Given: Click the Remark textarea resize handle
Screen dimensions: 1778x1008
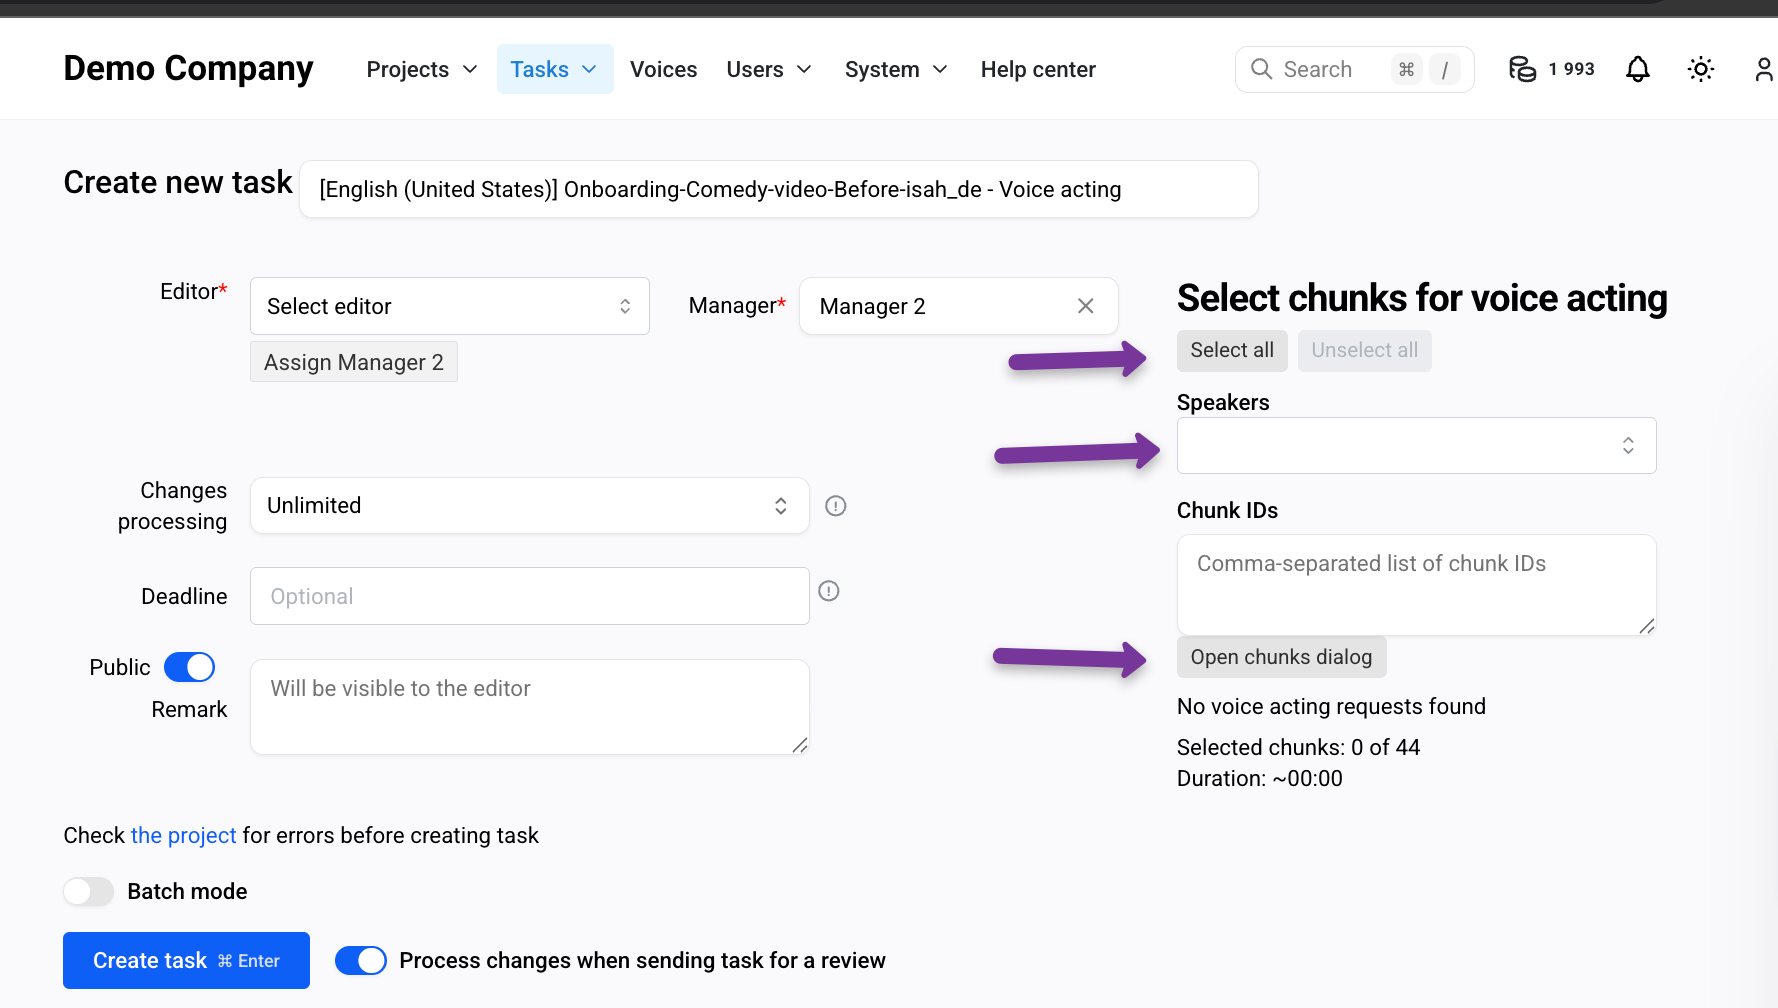Looking at the screenshot, I should [x=799, y=745].
